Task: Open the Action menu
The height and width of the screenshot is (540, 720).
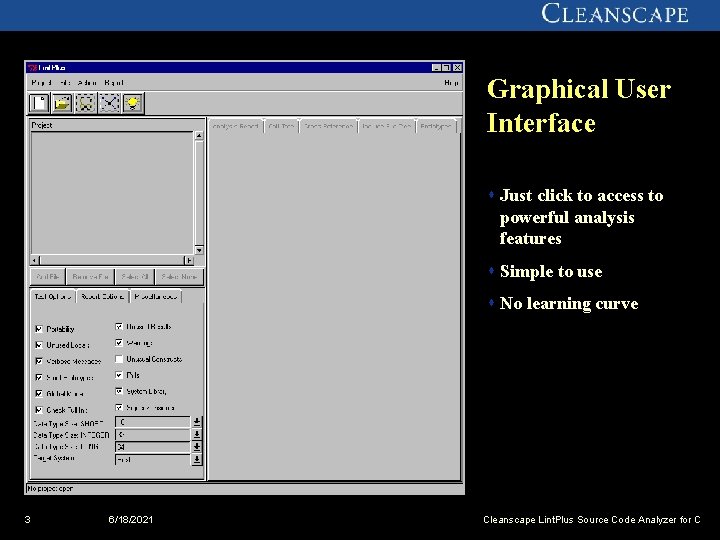Action: click(x=87, y=83)
